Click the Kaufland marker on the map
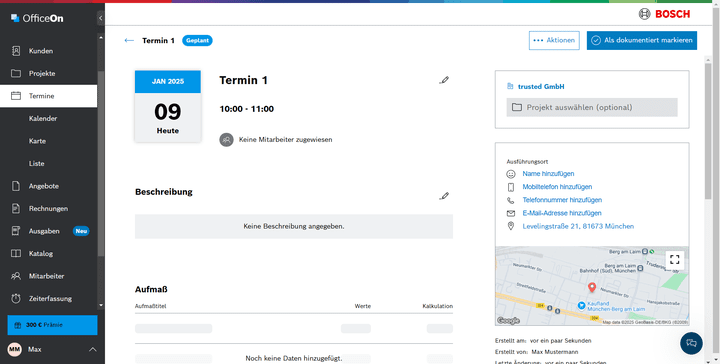The width and height of the screenshot is (720, 364). (x=581, y=305)
